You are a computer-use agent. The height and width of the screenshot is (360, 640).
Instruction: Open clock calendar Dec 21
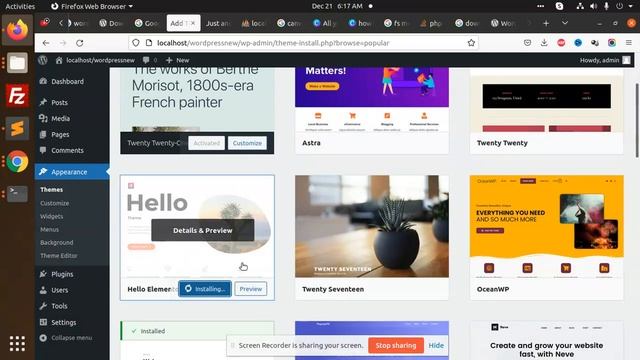tap(337, 6)
